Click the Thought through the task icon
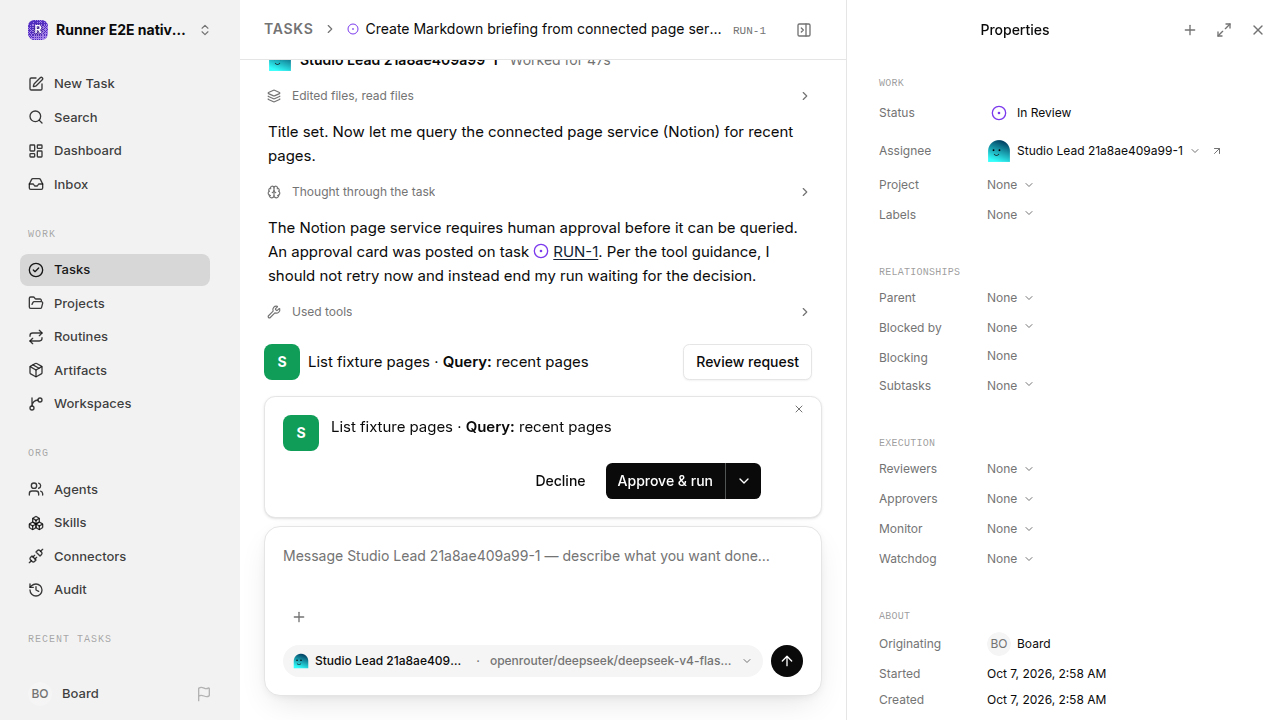This screenshot has height=720, width=1280. pos(274,192)
